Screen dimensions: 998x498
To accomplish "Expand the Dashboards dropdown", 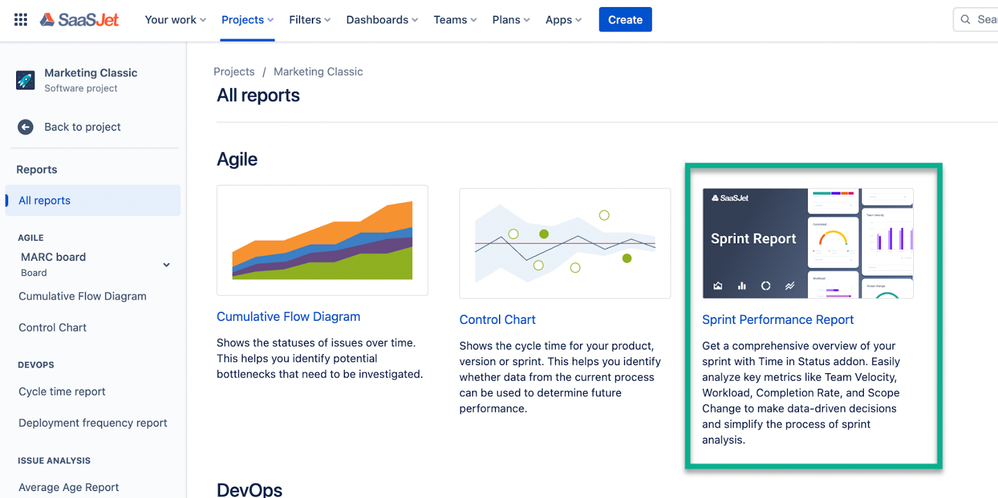I will [382, 20].
